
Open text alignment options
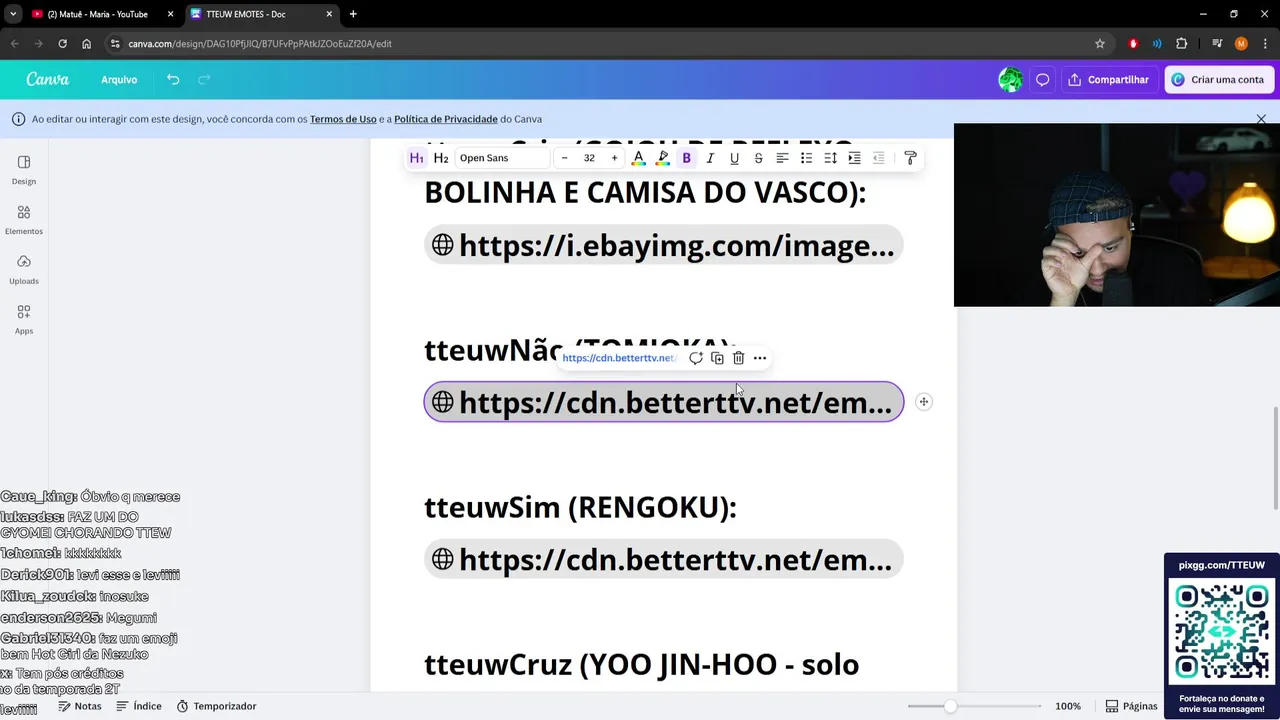coord(782,158)
